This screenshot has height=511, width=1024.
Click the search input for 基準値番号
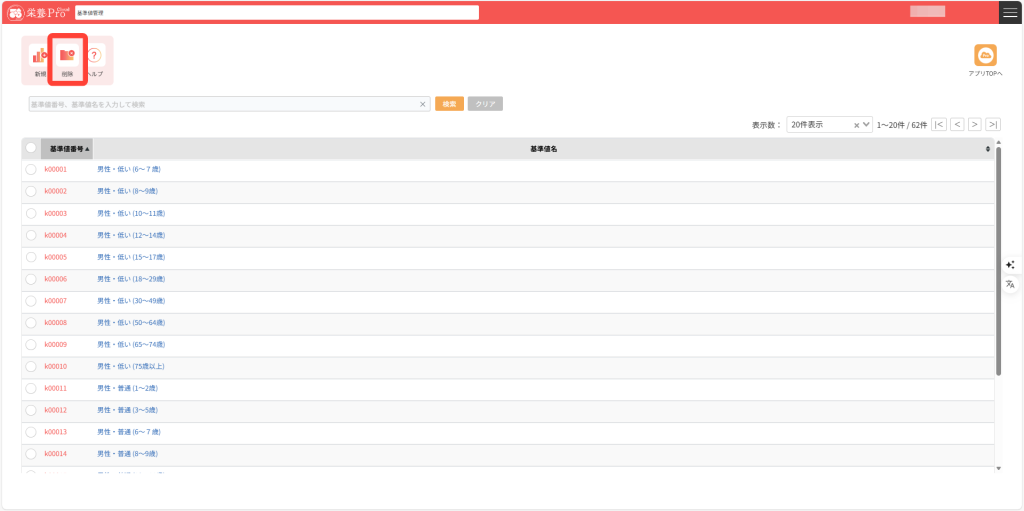click(220, 104)
